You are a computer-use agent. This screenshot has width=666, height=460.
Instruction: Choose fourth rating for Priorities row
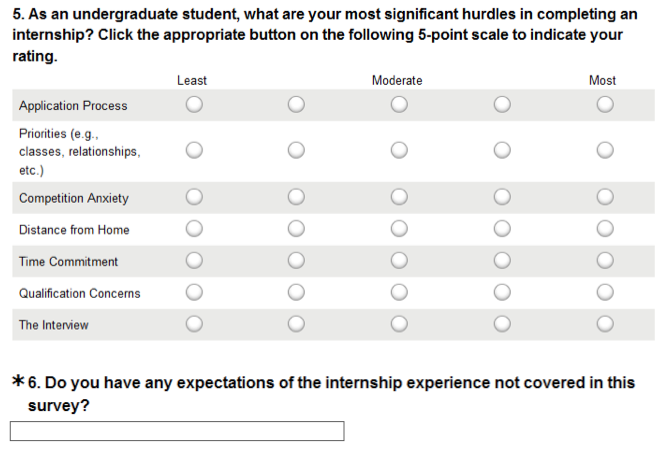[x=502, y=150]
